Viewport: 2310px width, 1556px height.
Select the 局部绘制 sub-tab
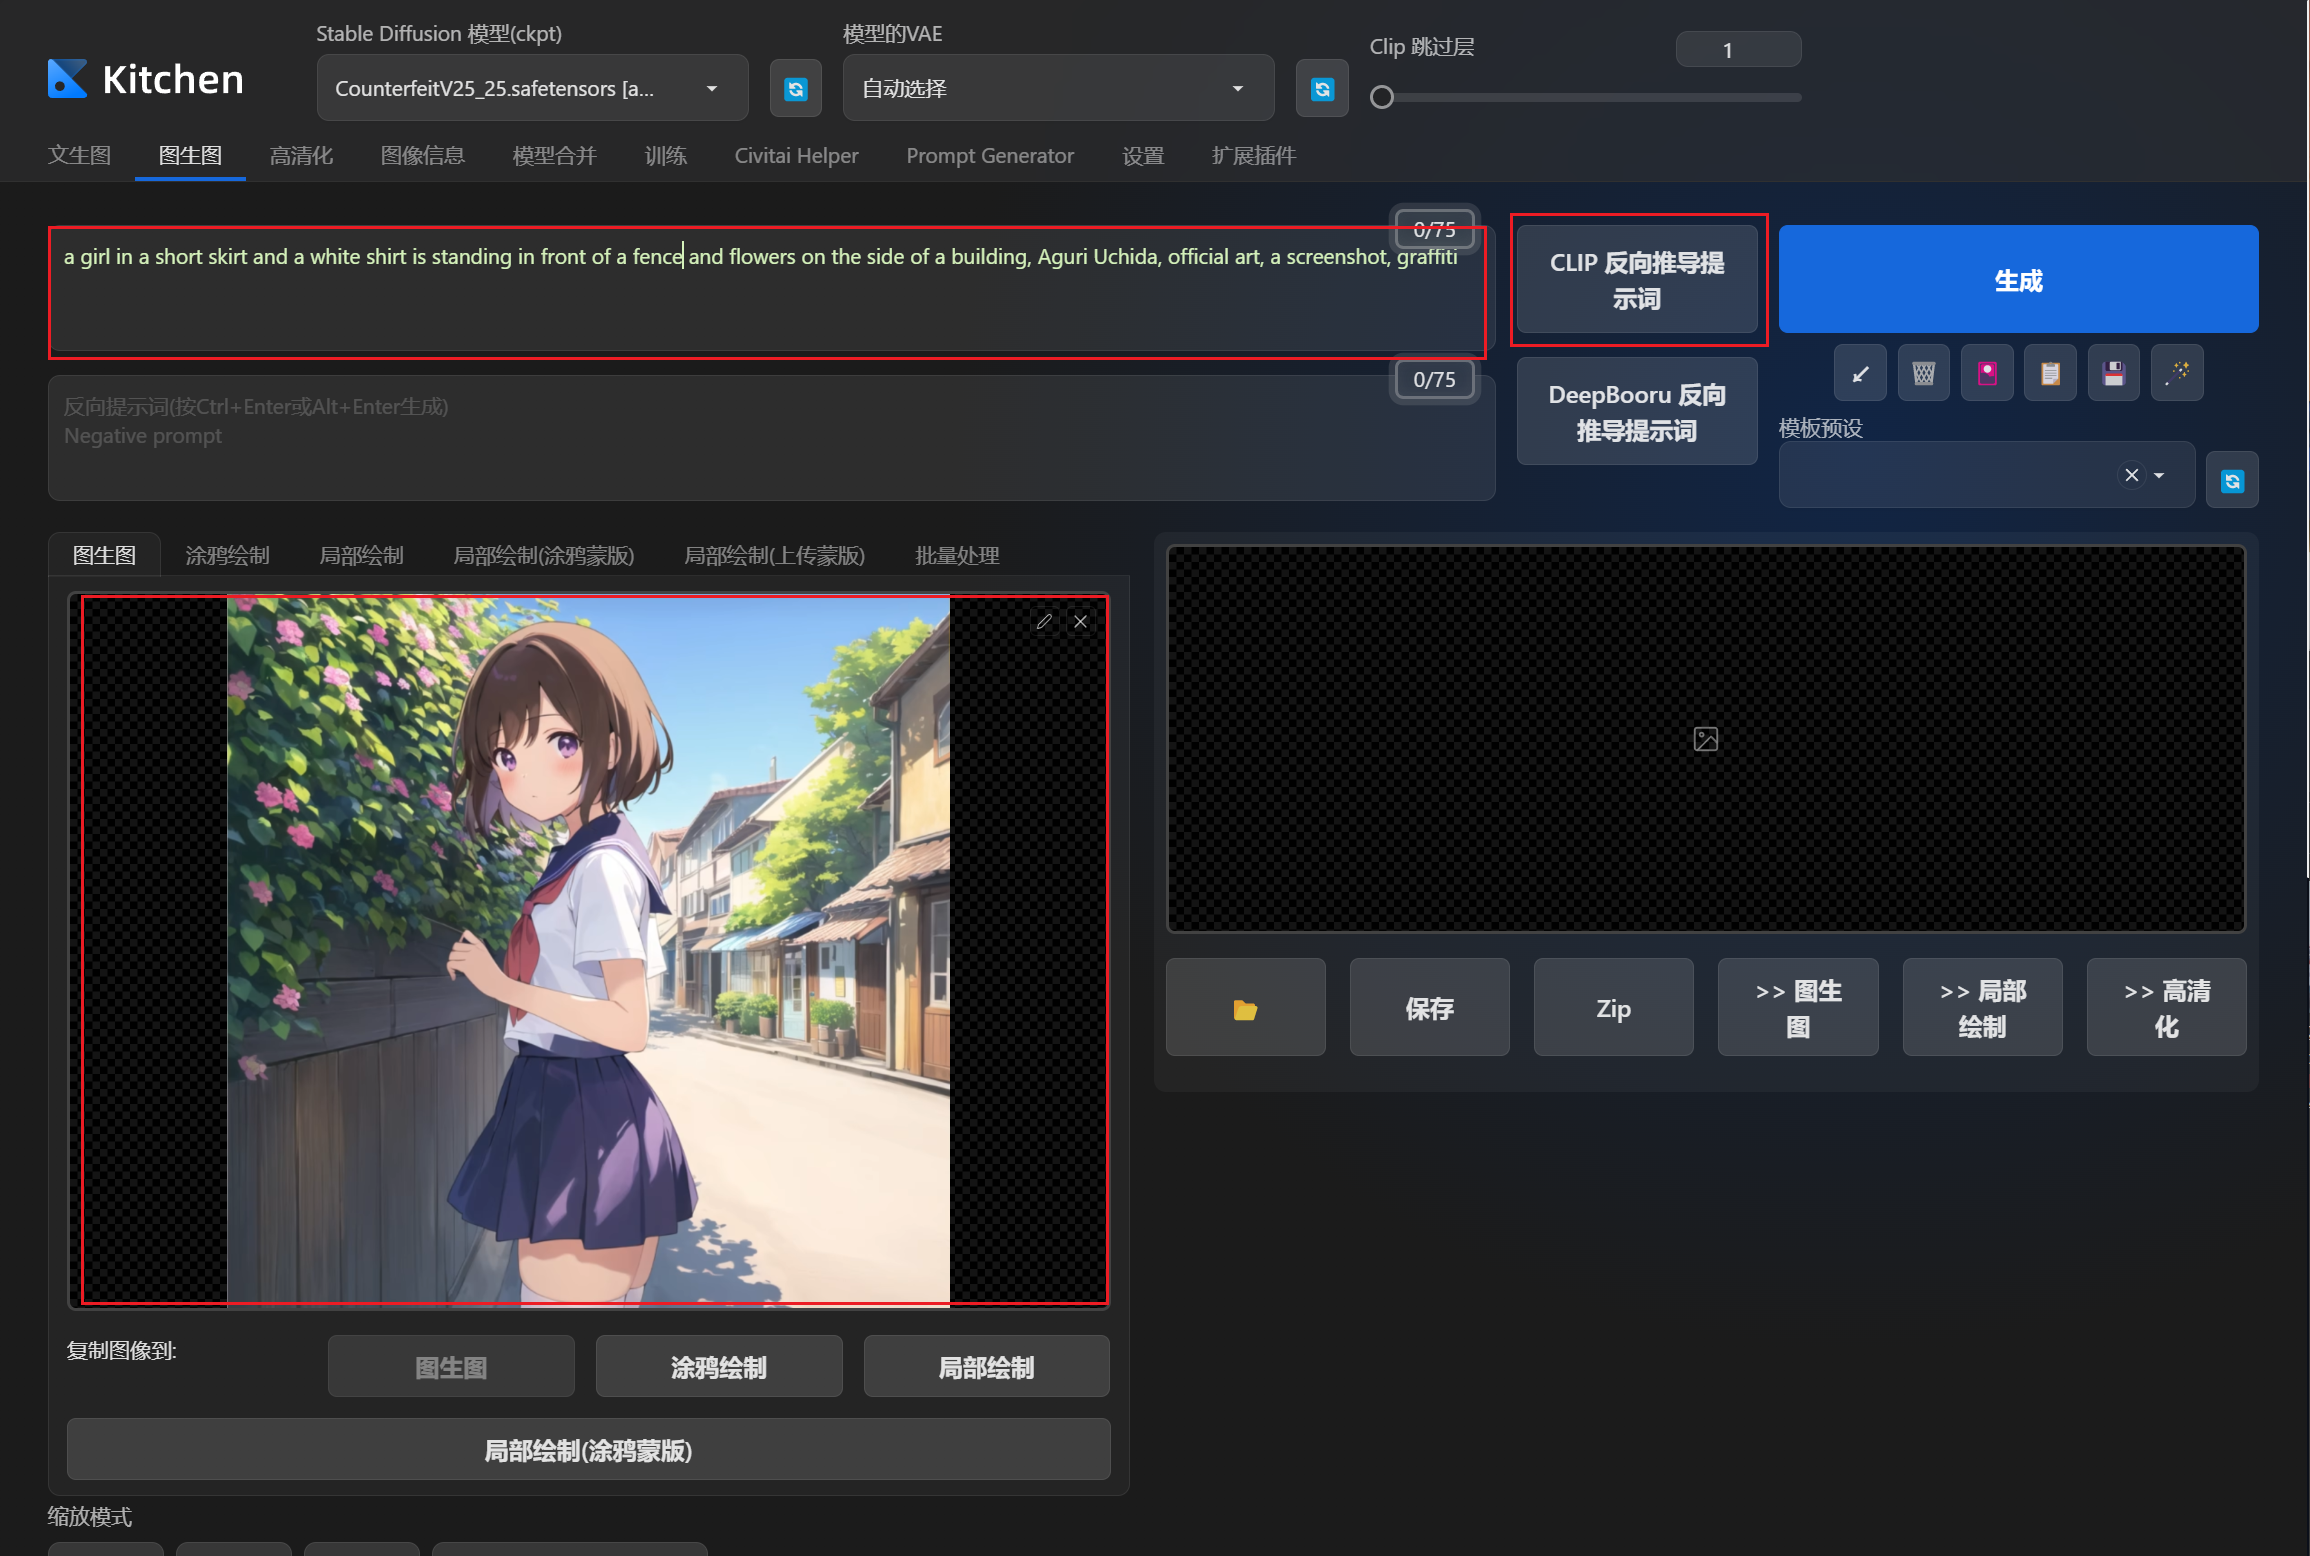coord(361,556)
